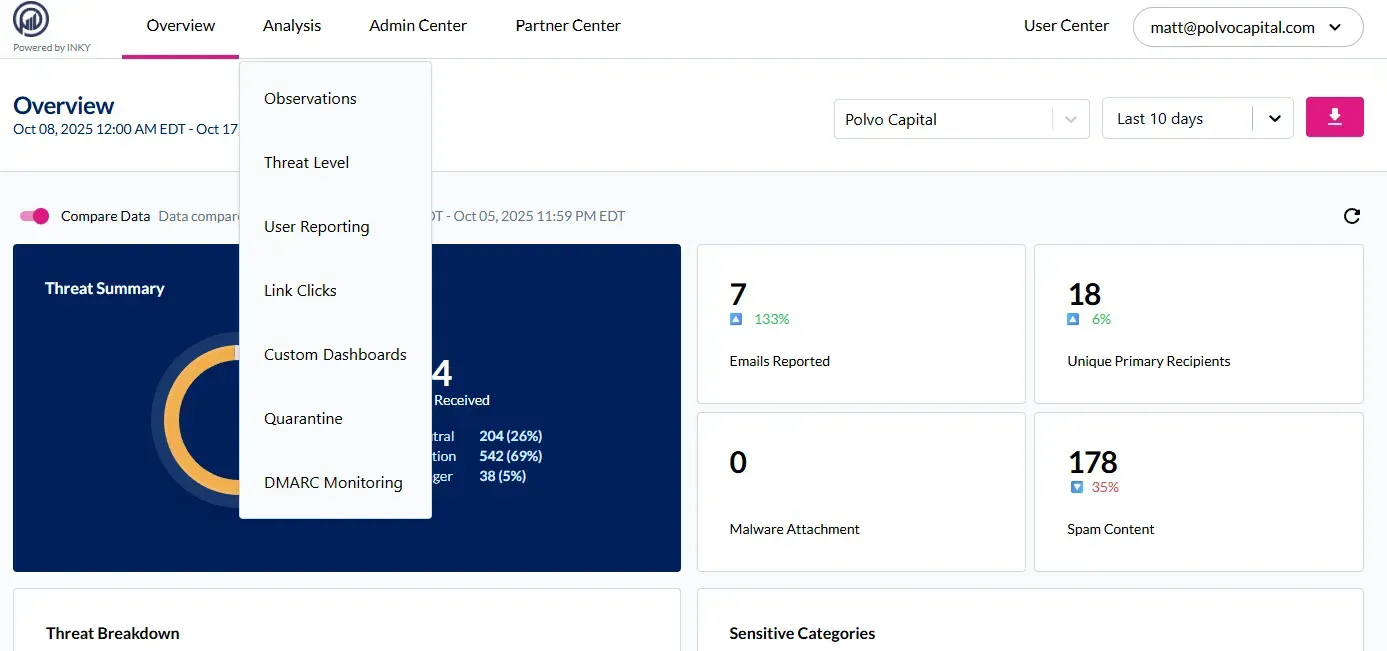
Task: Toggle the Compare Data switch
Action: pyautogui.click(x=35, y=216)
